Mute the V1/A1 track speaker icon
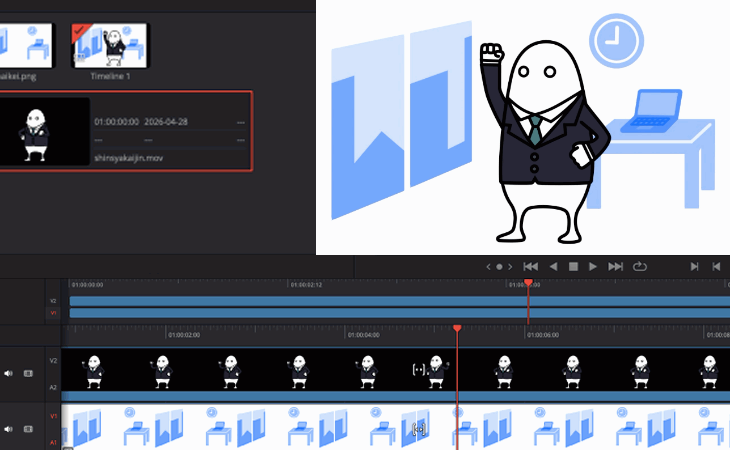 (x=8, y=429)
